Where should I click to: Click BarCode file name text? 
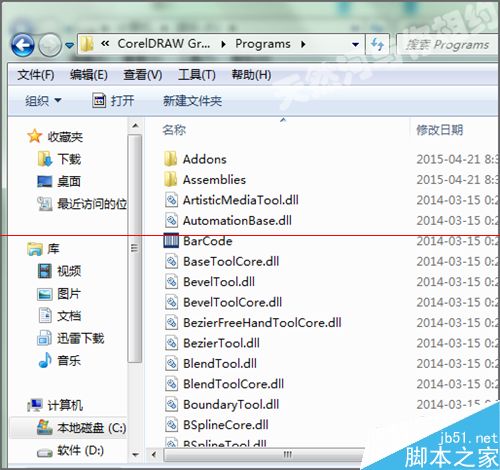(x=208, y=241)
